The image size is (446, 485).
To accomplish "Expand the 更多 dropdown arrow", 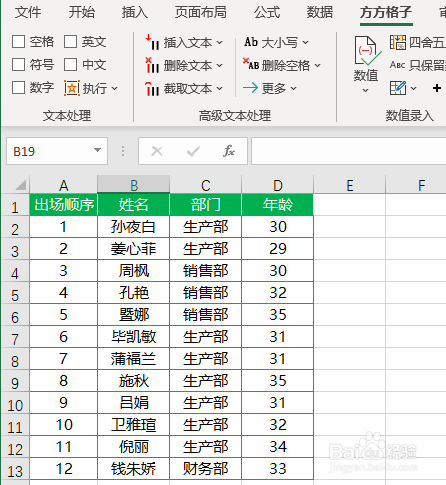I will coord(293,89).
